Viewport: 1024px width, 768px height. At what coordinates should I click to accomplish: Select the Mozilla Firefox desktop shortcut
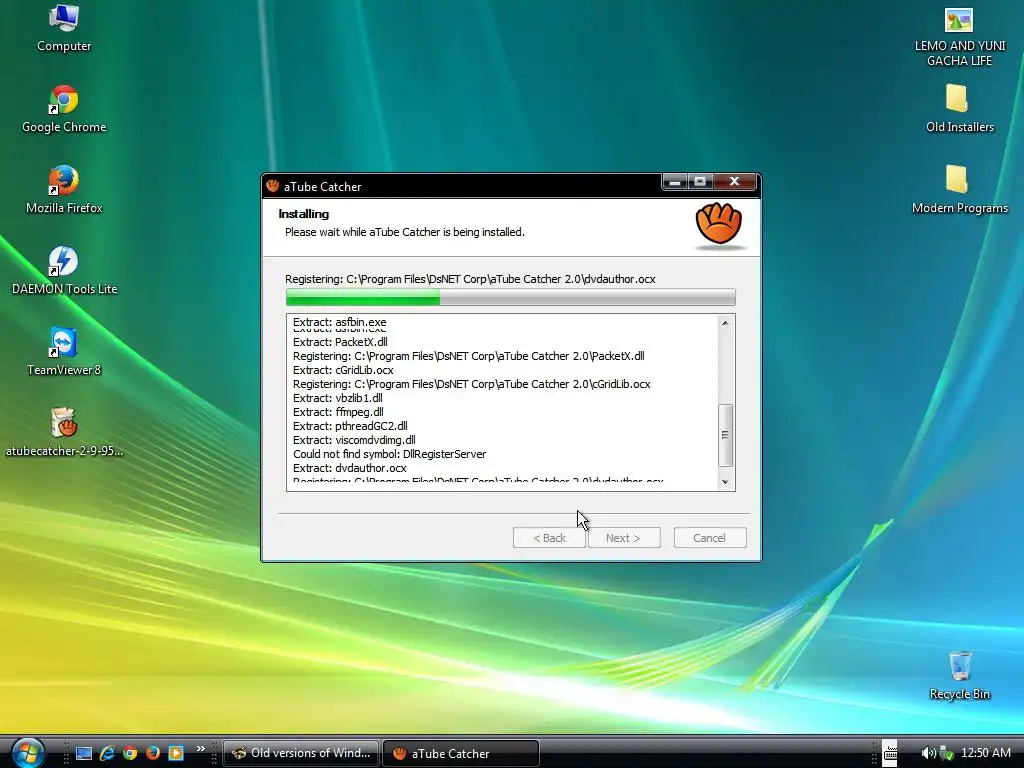click(x=64, y=191)
